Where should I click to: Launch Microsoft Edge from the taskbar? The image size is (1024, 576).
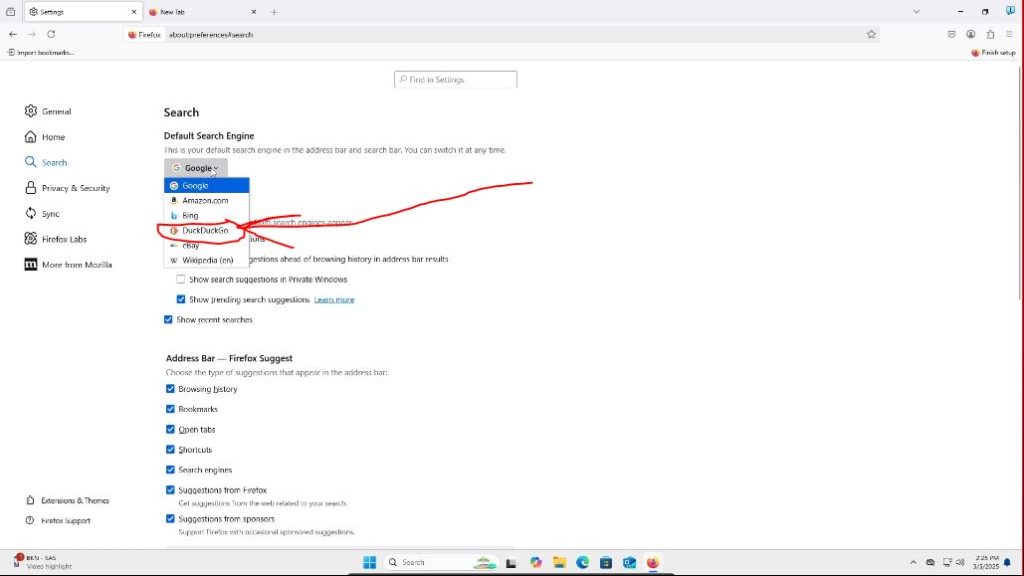pyautogui.click(x=583, y=562)
